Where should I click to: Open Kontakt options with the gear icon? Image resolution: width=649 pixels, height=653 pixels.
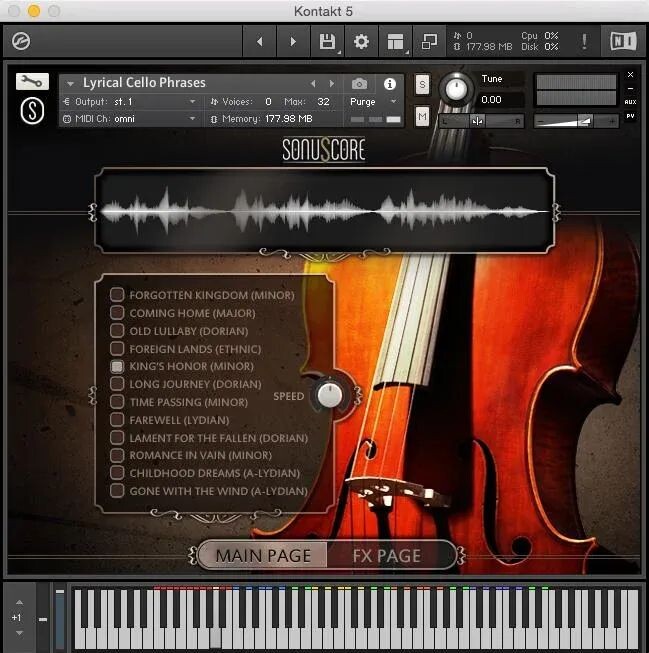click(x=361, y=42)
